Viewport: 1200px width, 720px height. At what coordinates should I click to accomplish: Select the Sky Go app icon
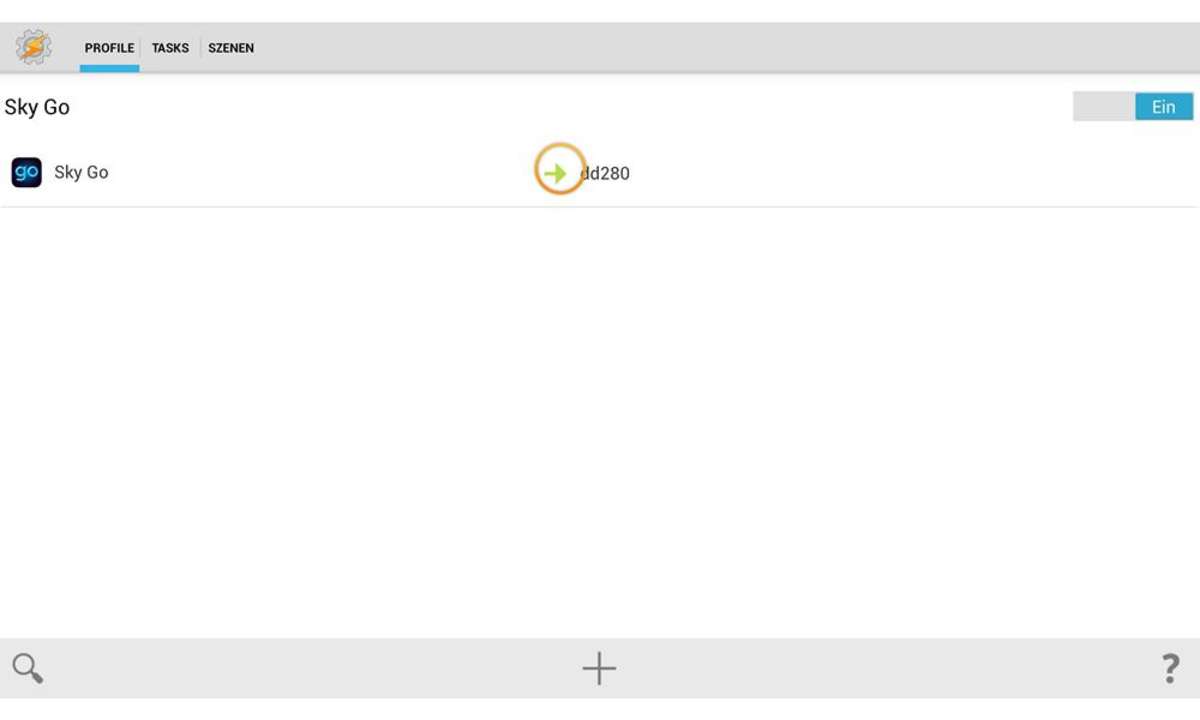pos(26,172)
